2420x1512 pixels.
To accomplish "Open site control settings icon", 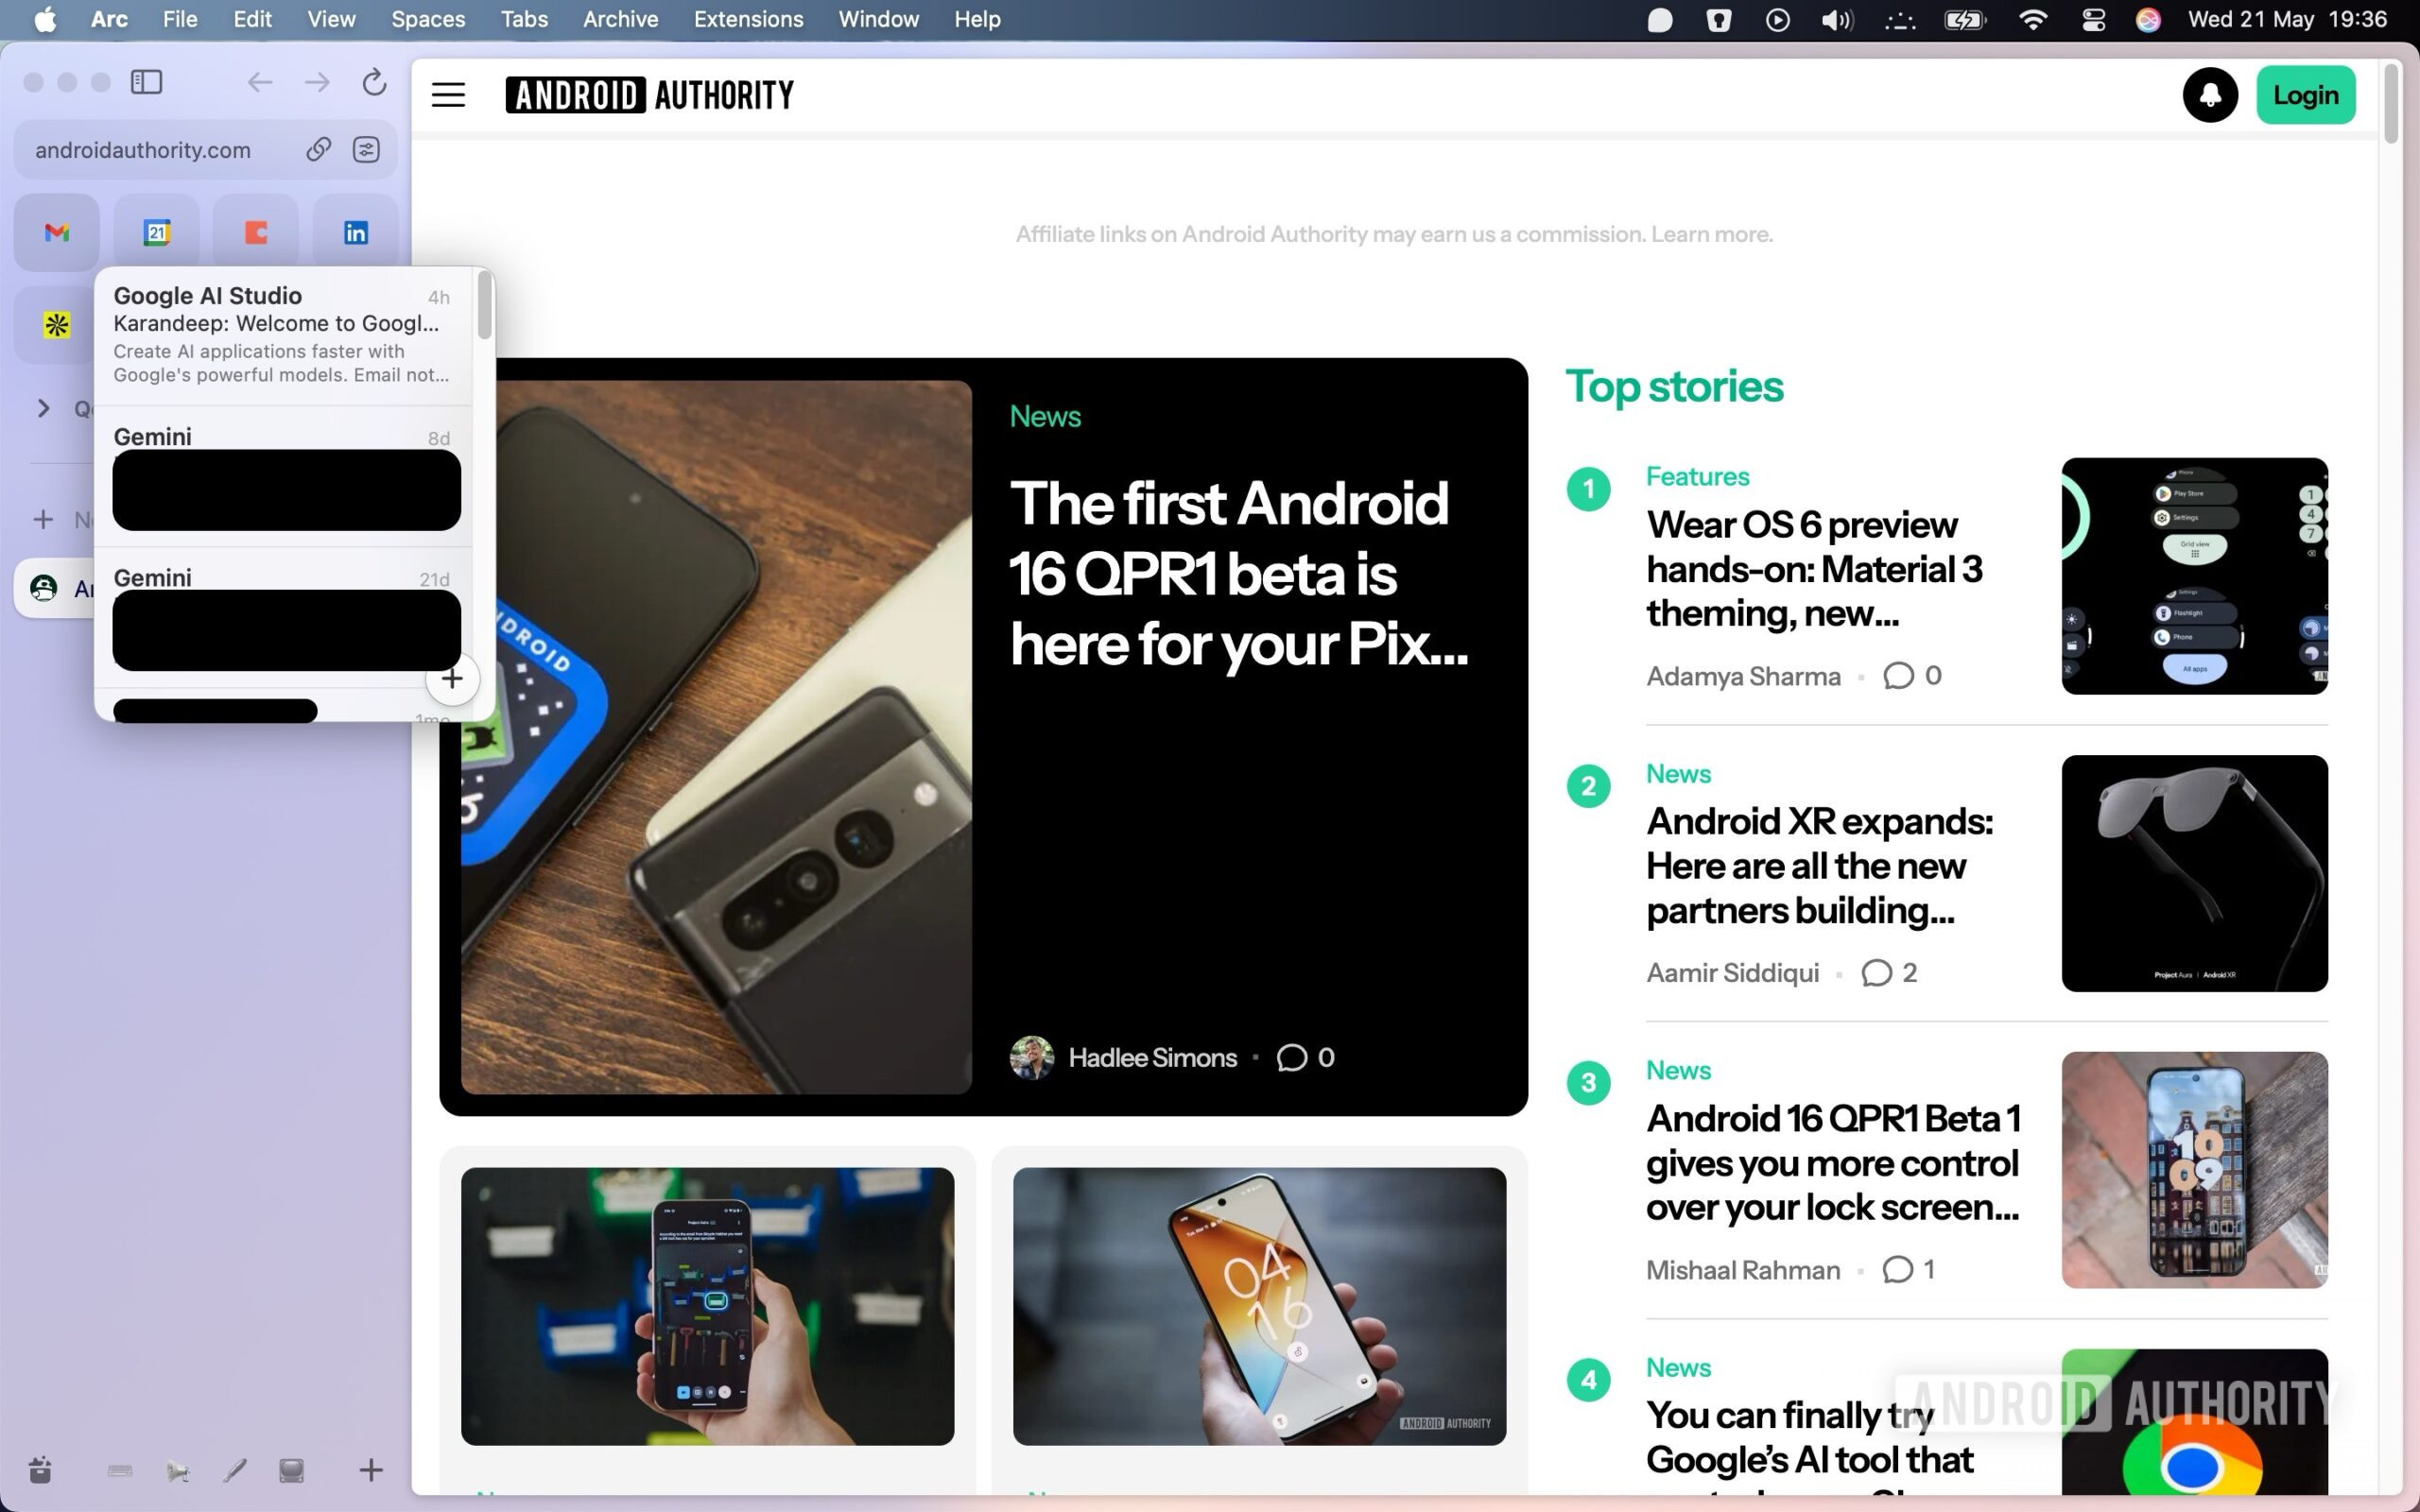I will coord(366,150).
